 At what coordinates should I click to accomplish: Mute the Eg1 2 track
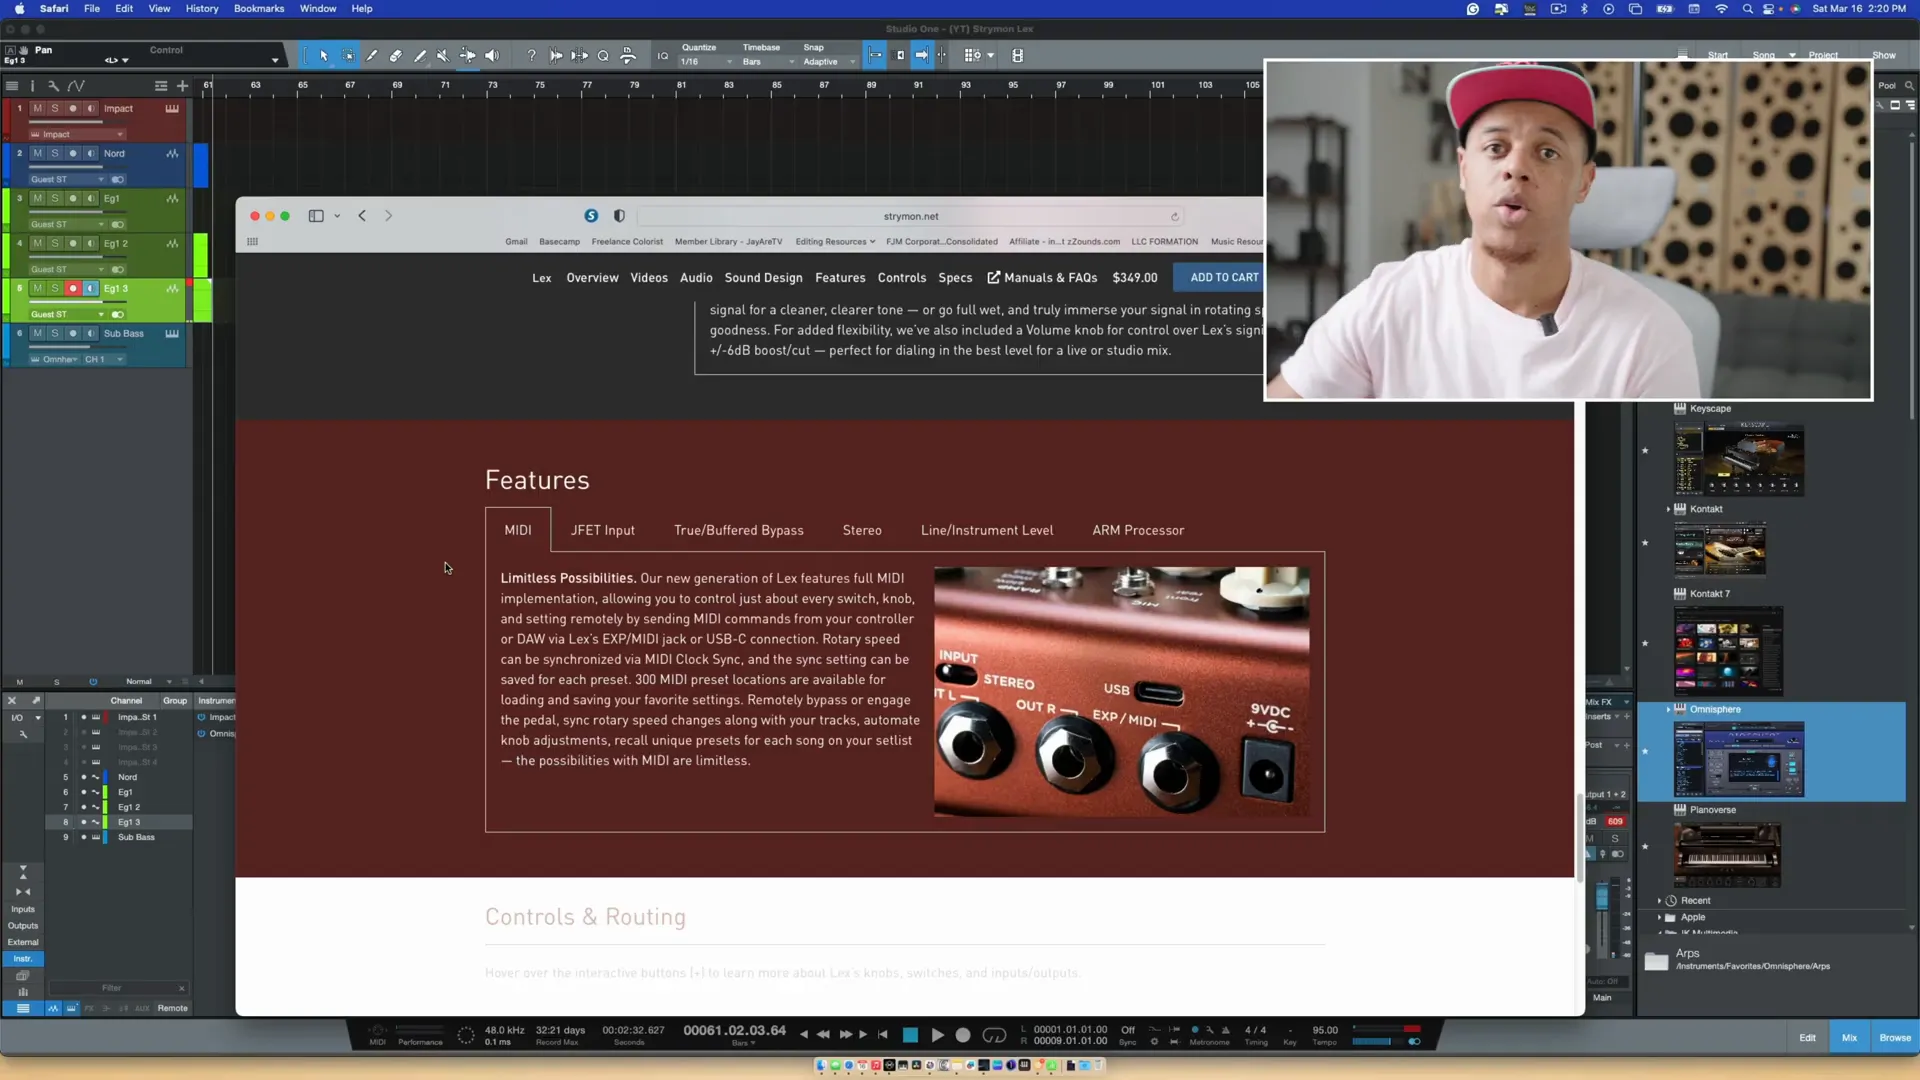tap(37, 243)
